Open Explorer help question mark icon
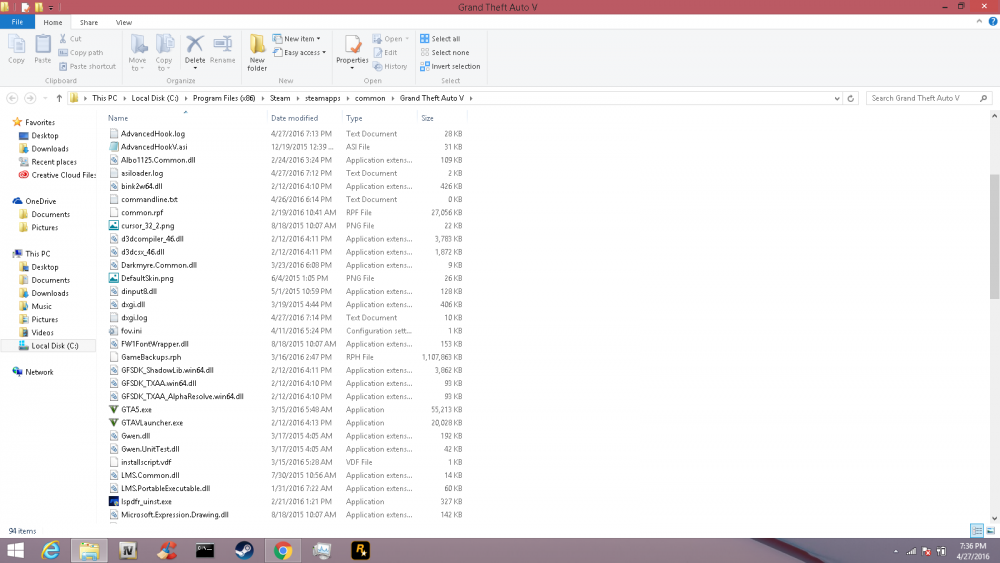 pyautogui.click(x=993, y=22)
